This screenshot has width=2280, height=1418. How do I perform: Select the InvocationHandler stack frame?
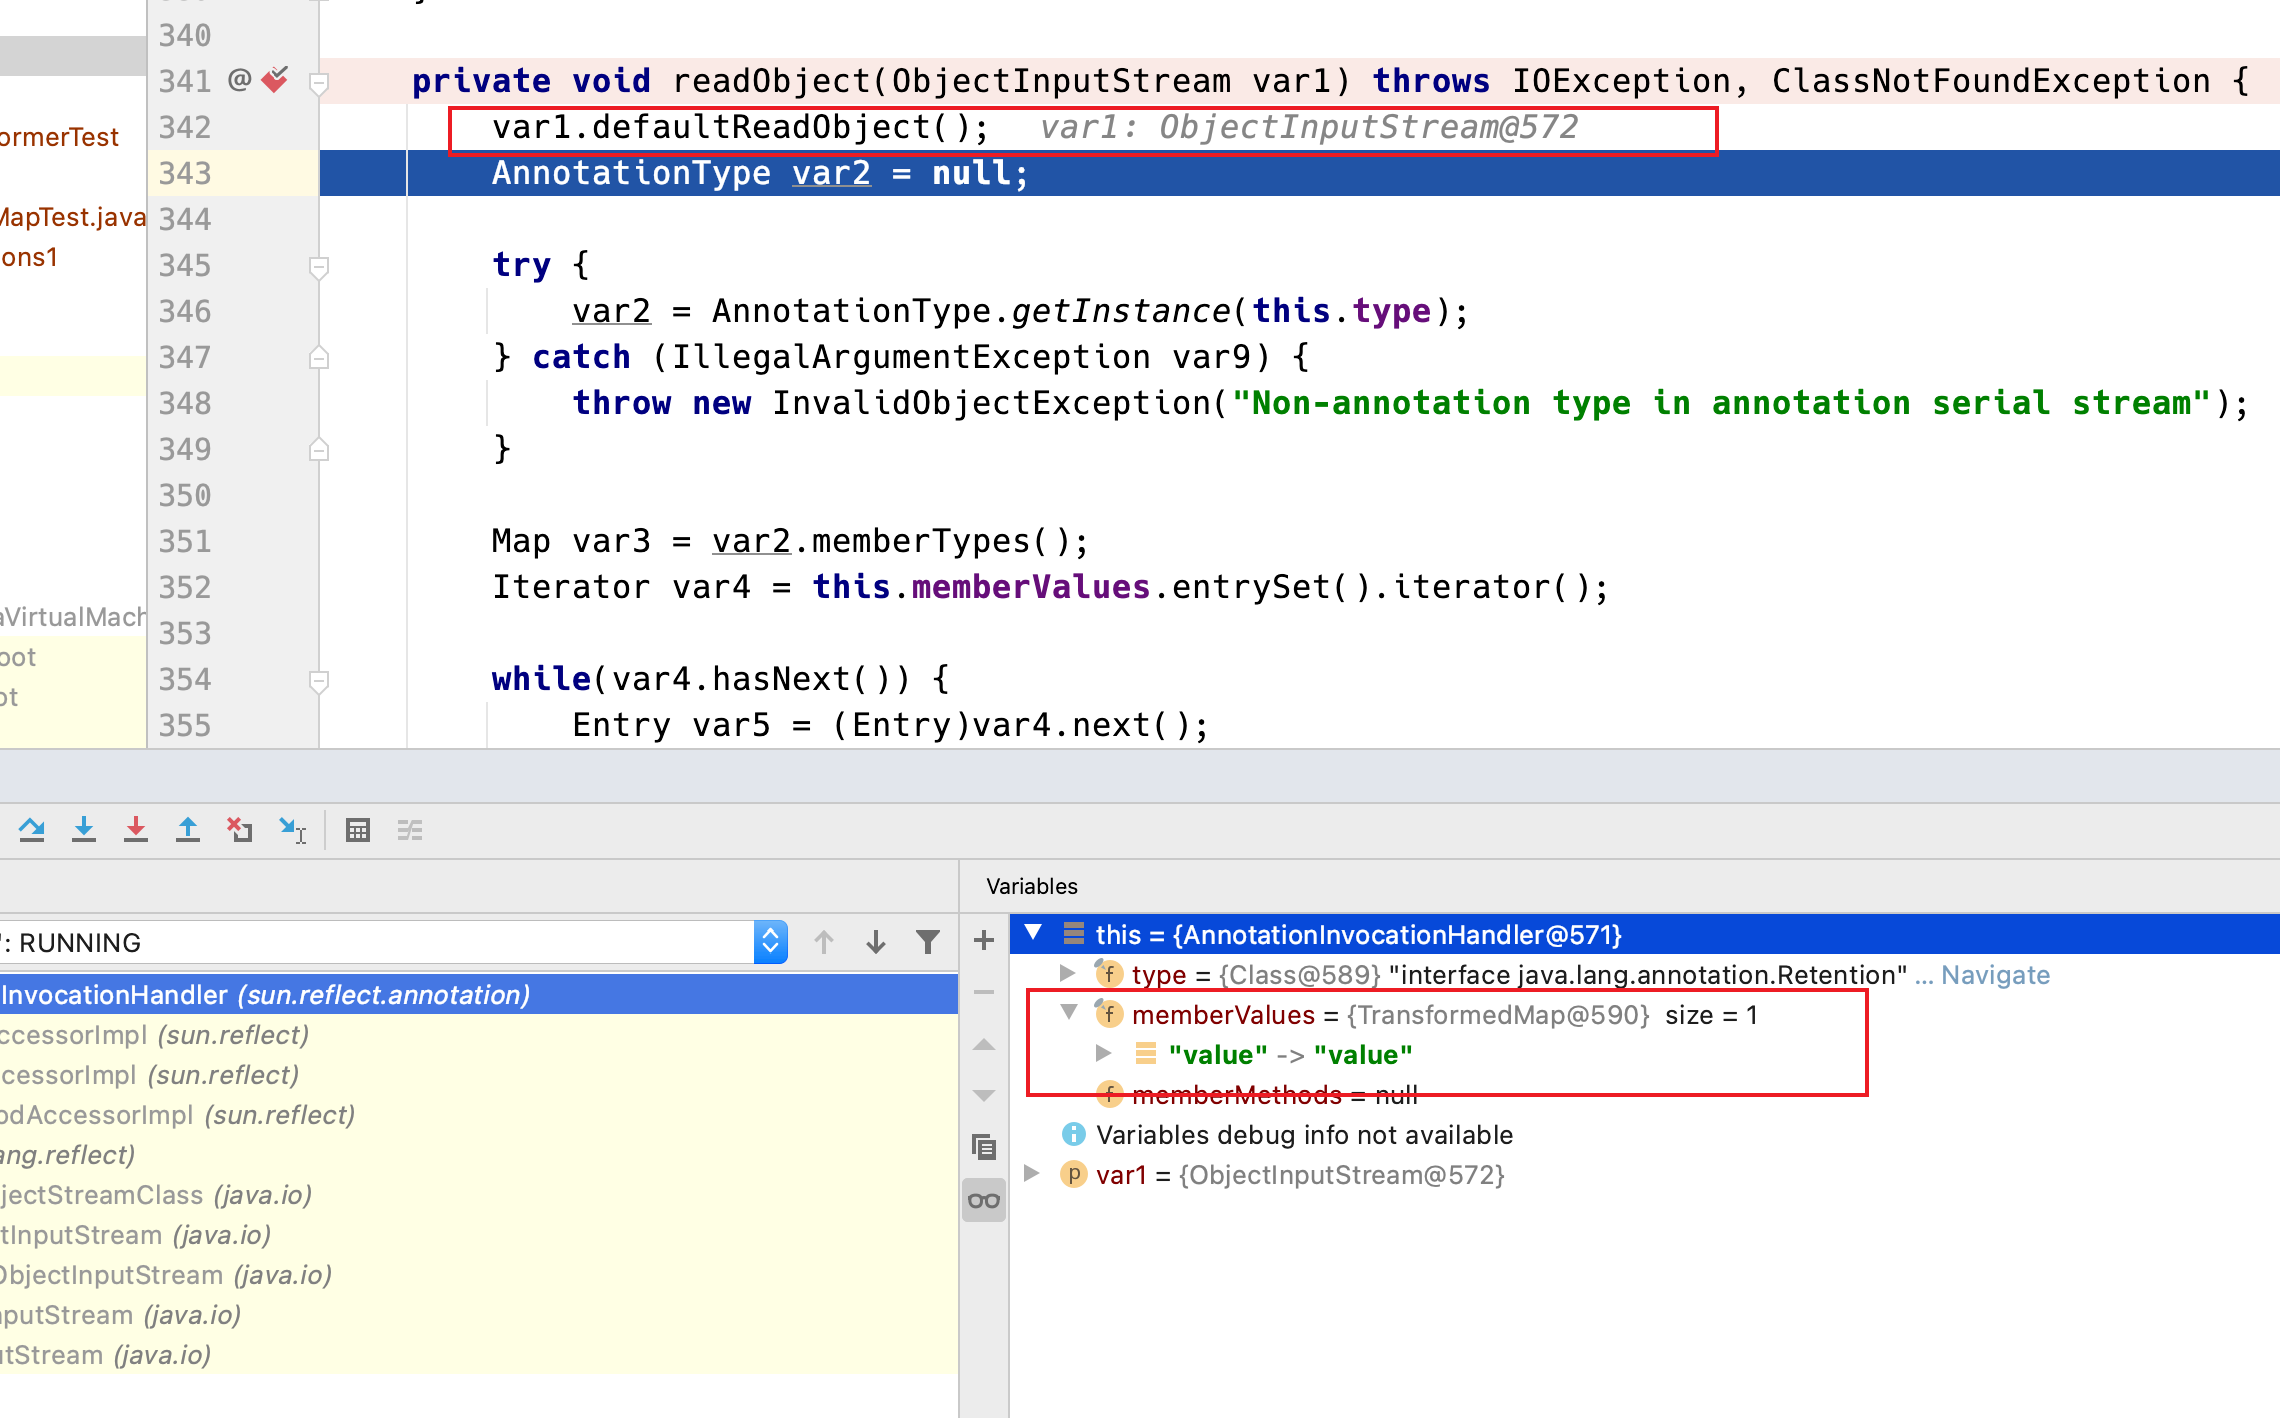coord(265,995)
